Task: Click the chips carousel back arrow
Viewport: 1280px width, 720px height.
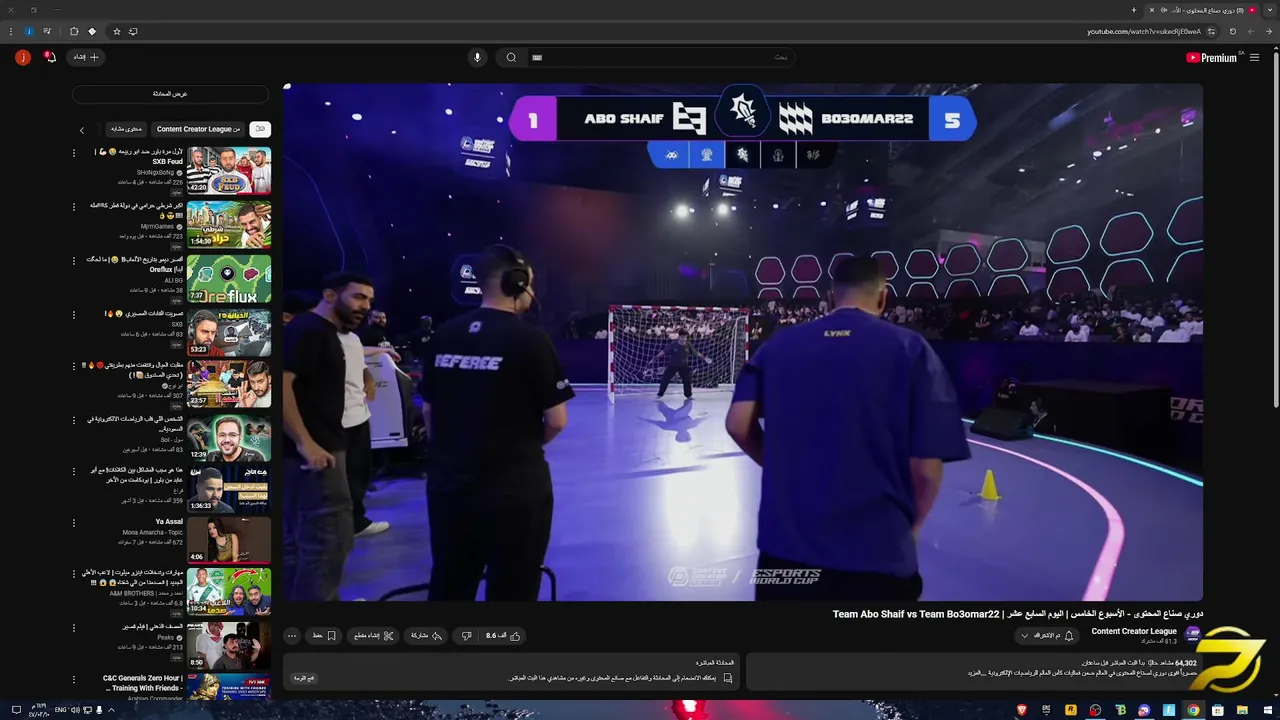Action: pyautogui.click(x=82, y=130)
